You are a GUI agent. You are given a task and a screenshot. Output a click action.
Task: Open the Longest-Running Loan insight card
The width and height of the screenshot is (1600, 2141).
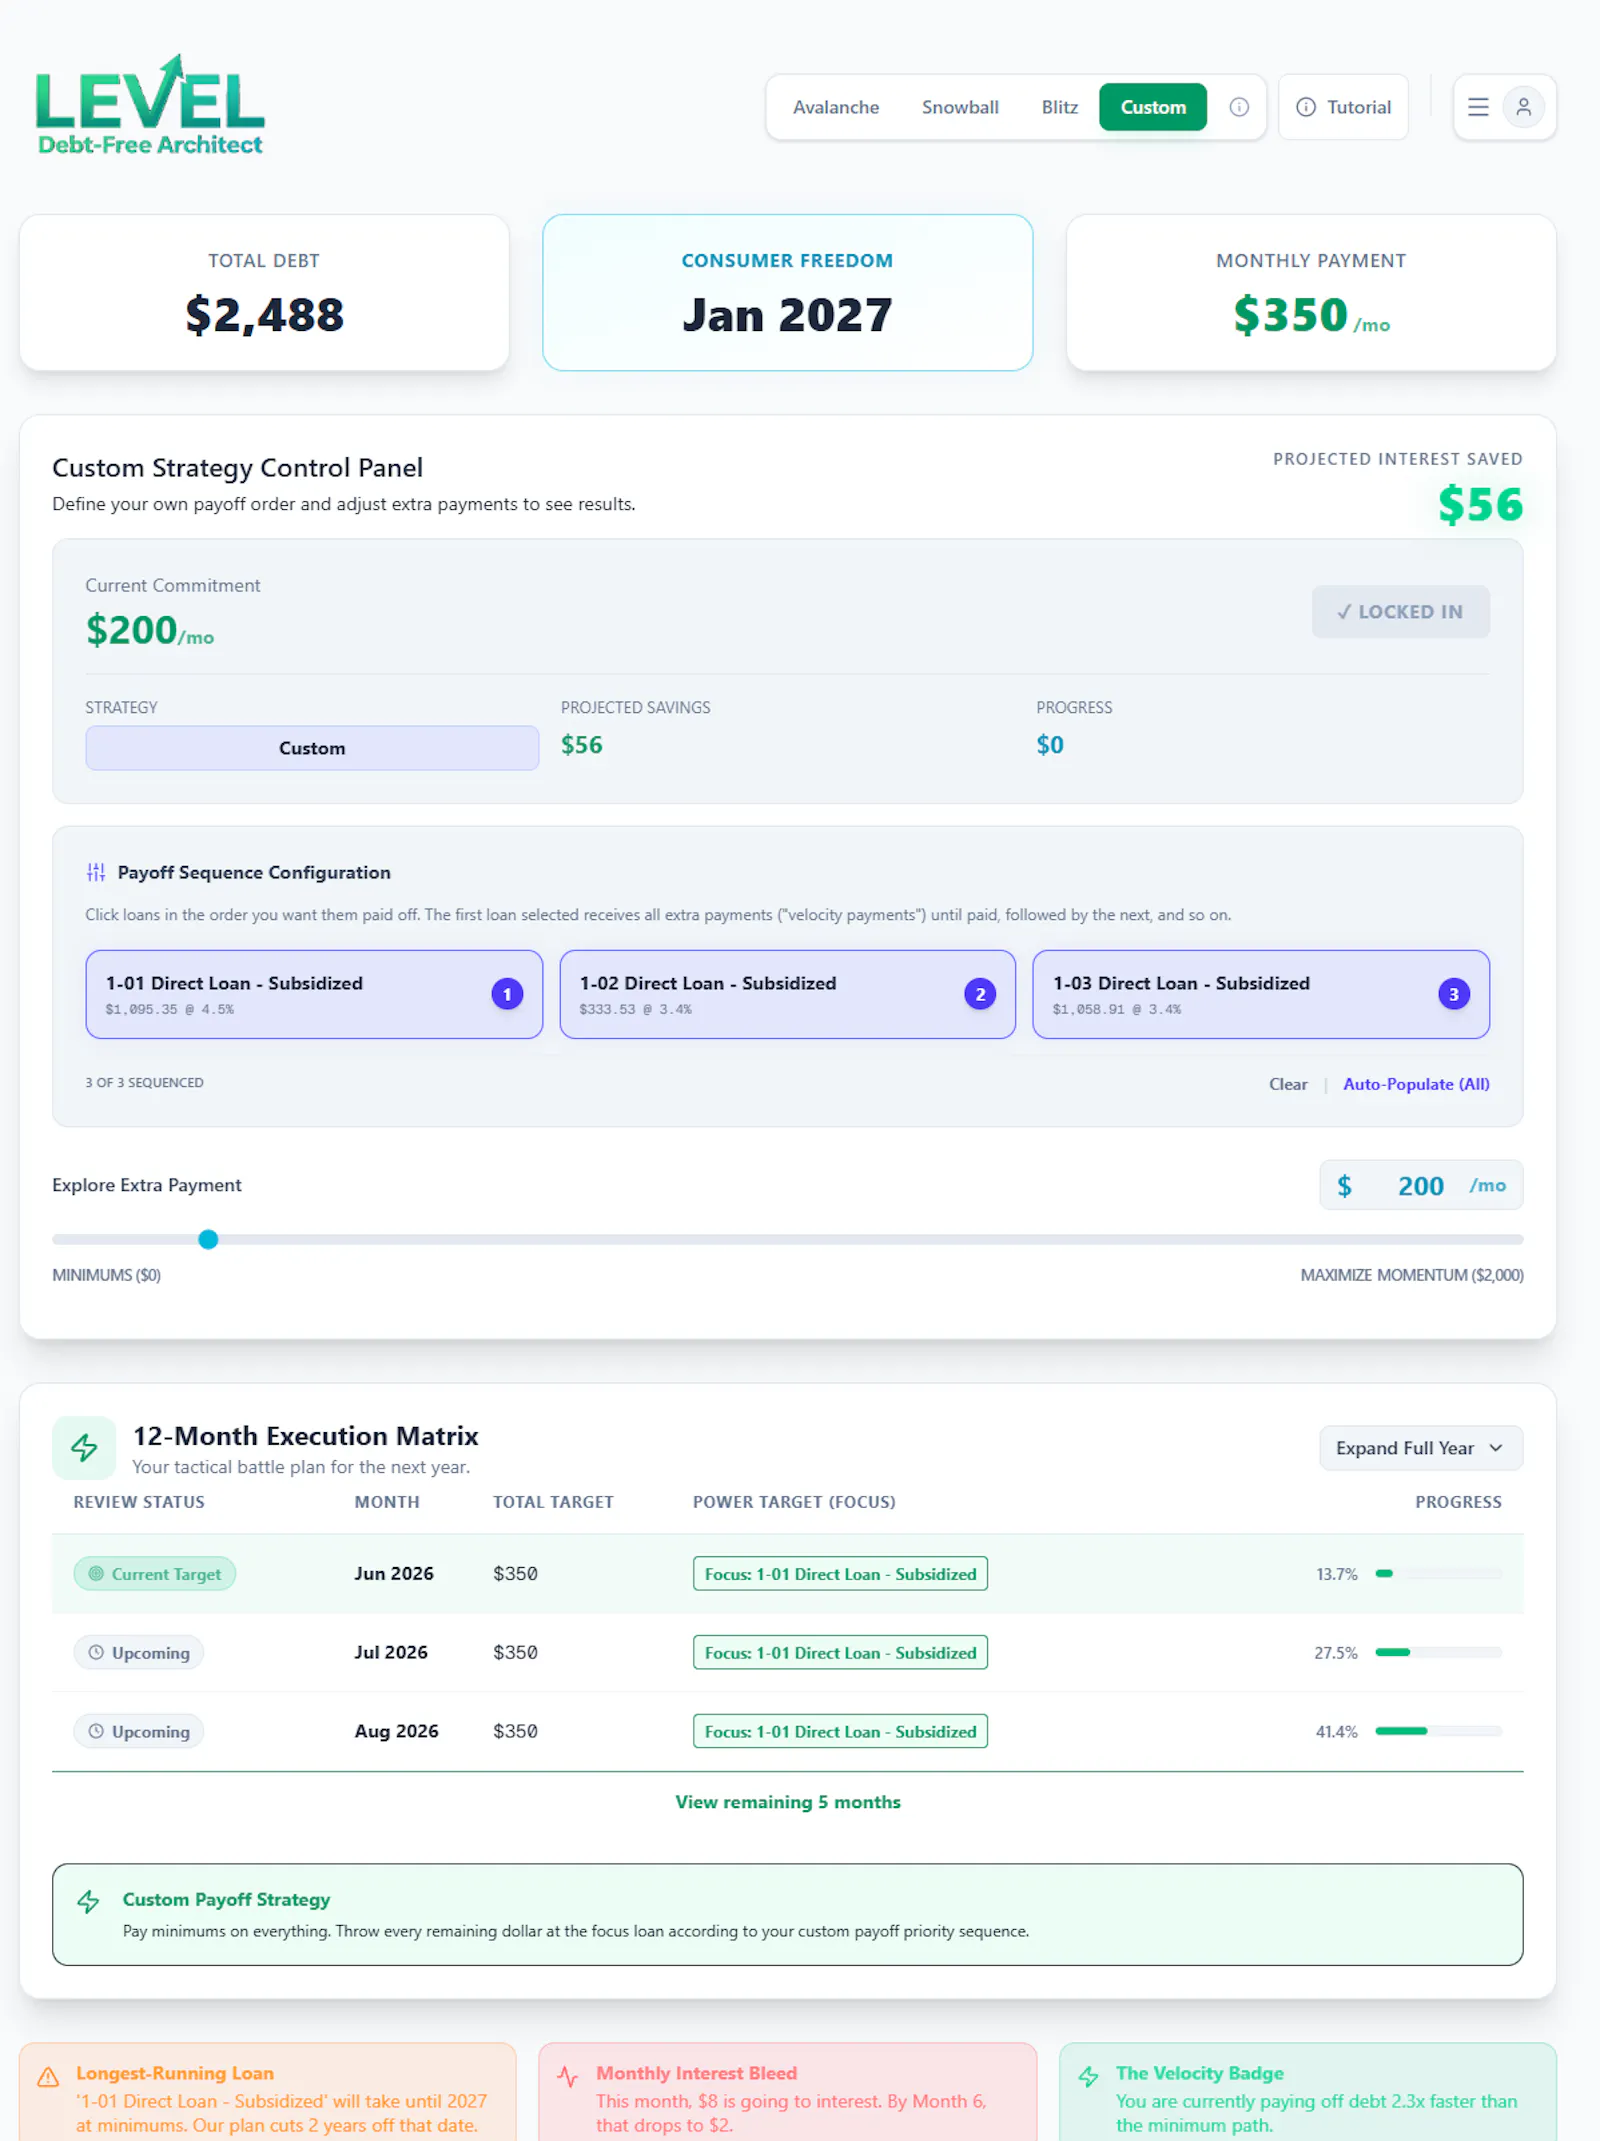[268, 2092]
